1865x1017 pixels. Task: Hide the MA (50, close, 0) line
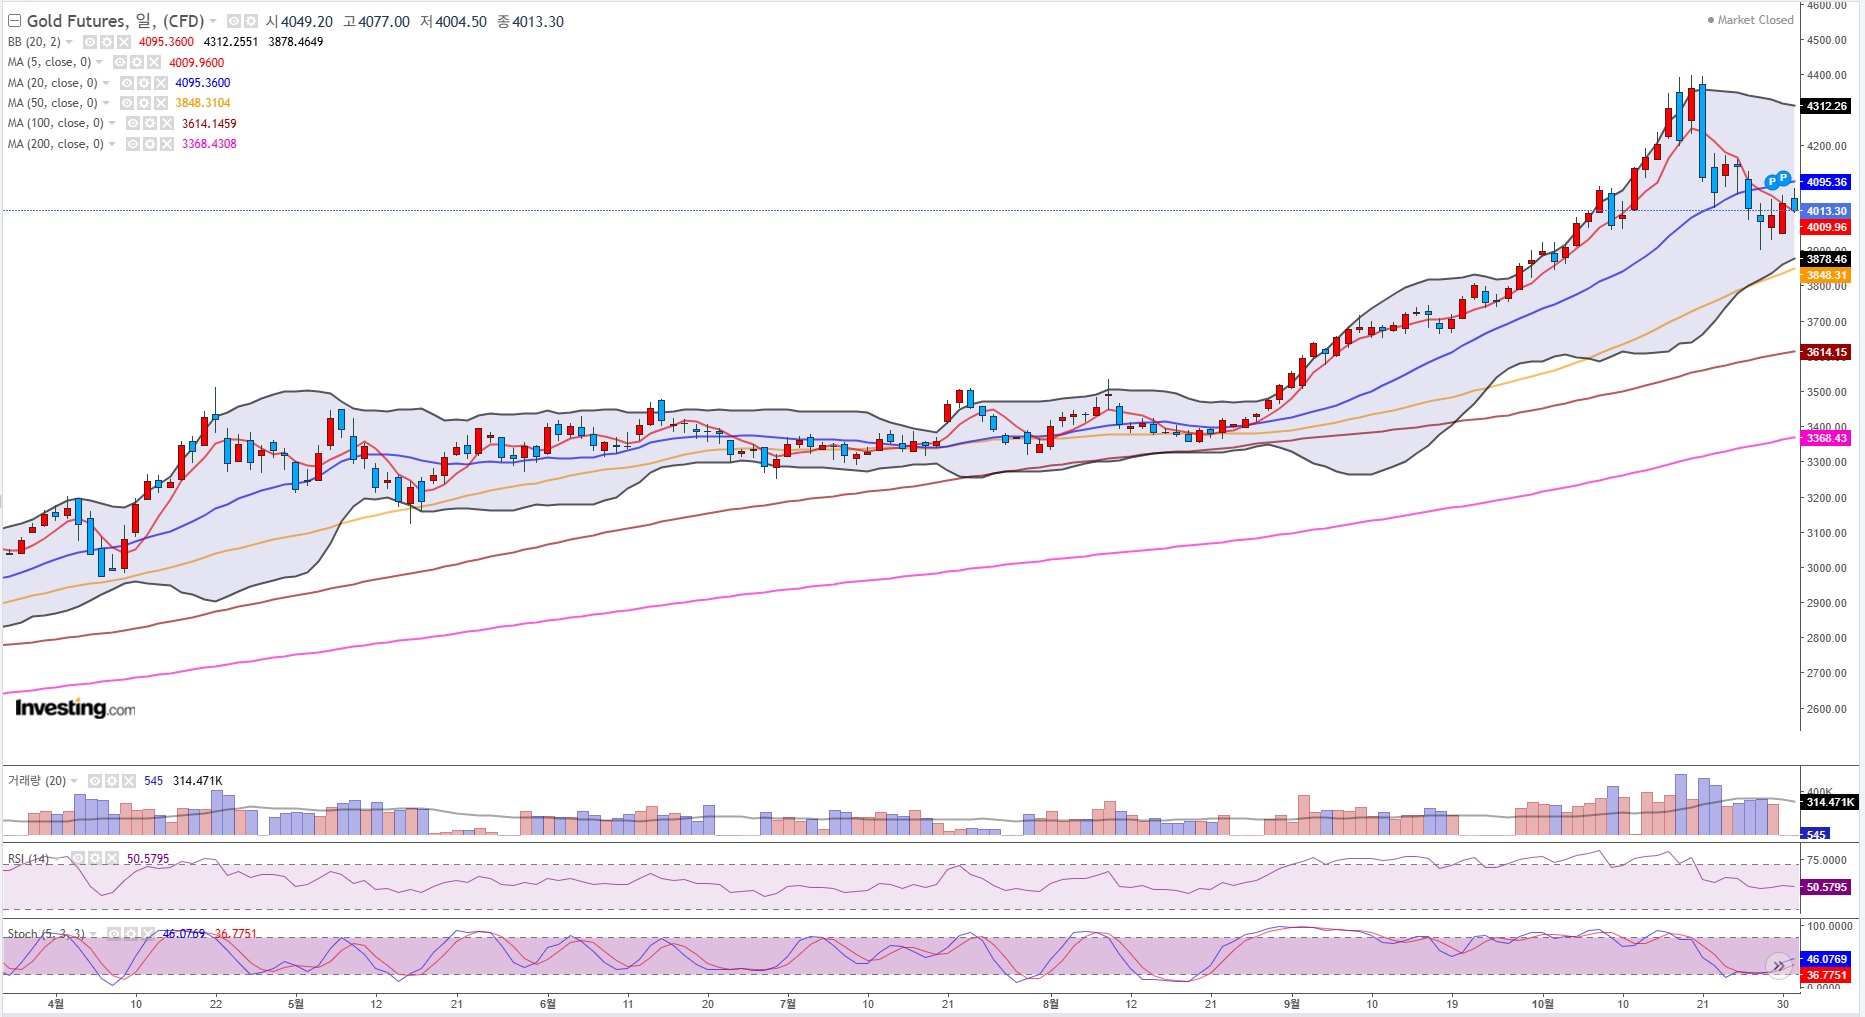[127, 103]
